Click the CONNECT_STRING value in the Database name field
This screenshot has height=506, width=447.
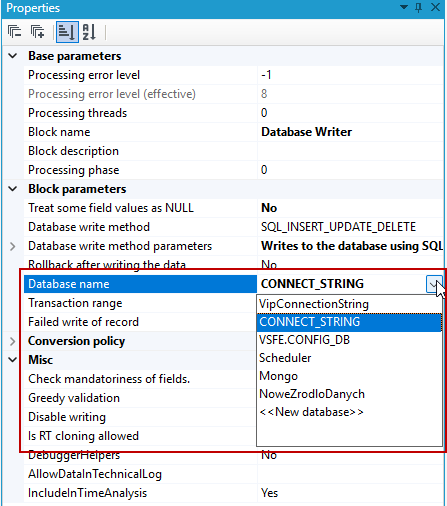point(341,284)
